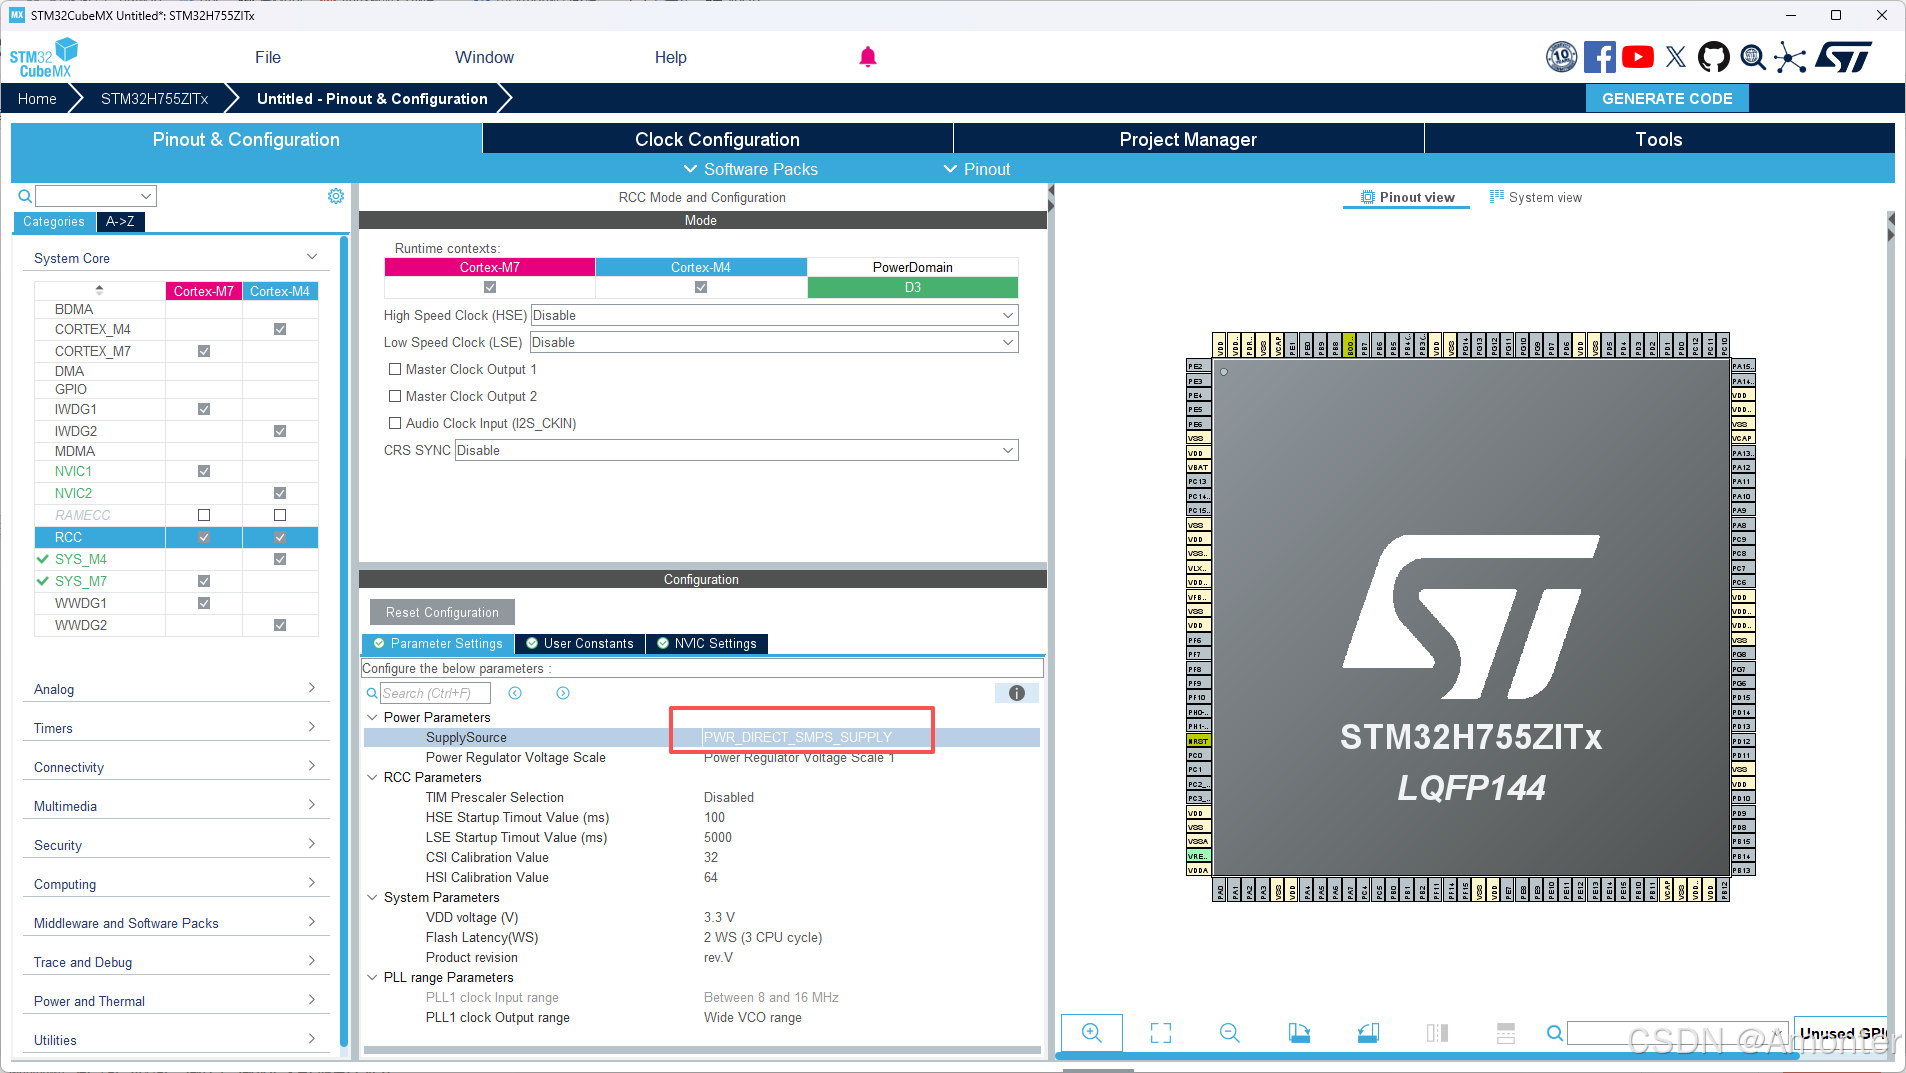Collapse the Power Parameters section
Screen dimensions: 1906x1073
point(372,717)
